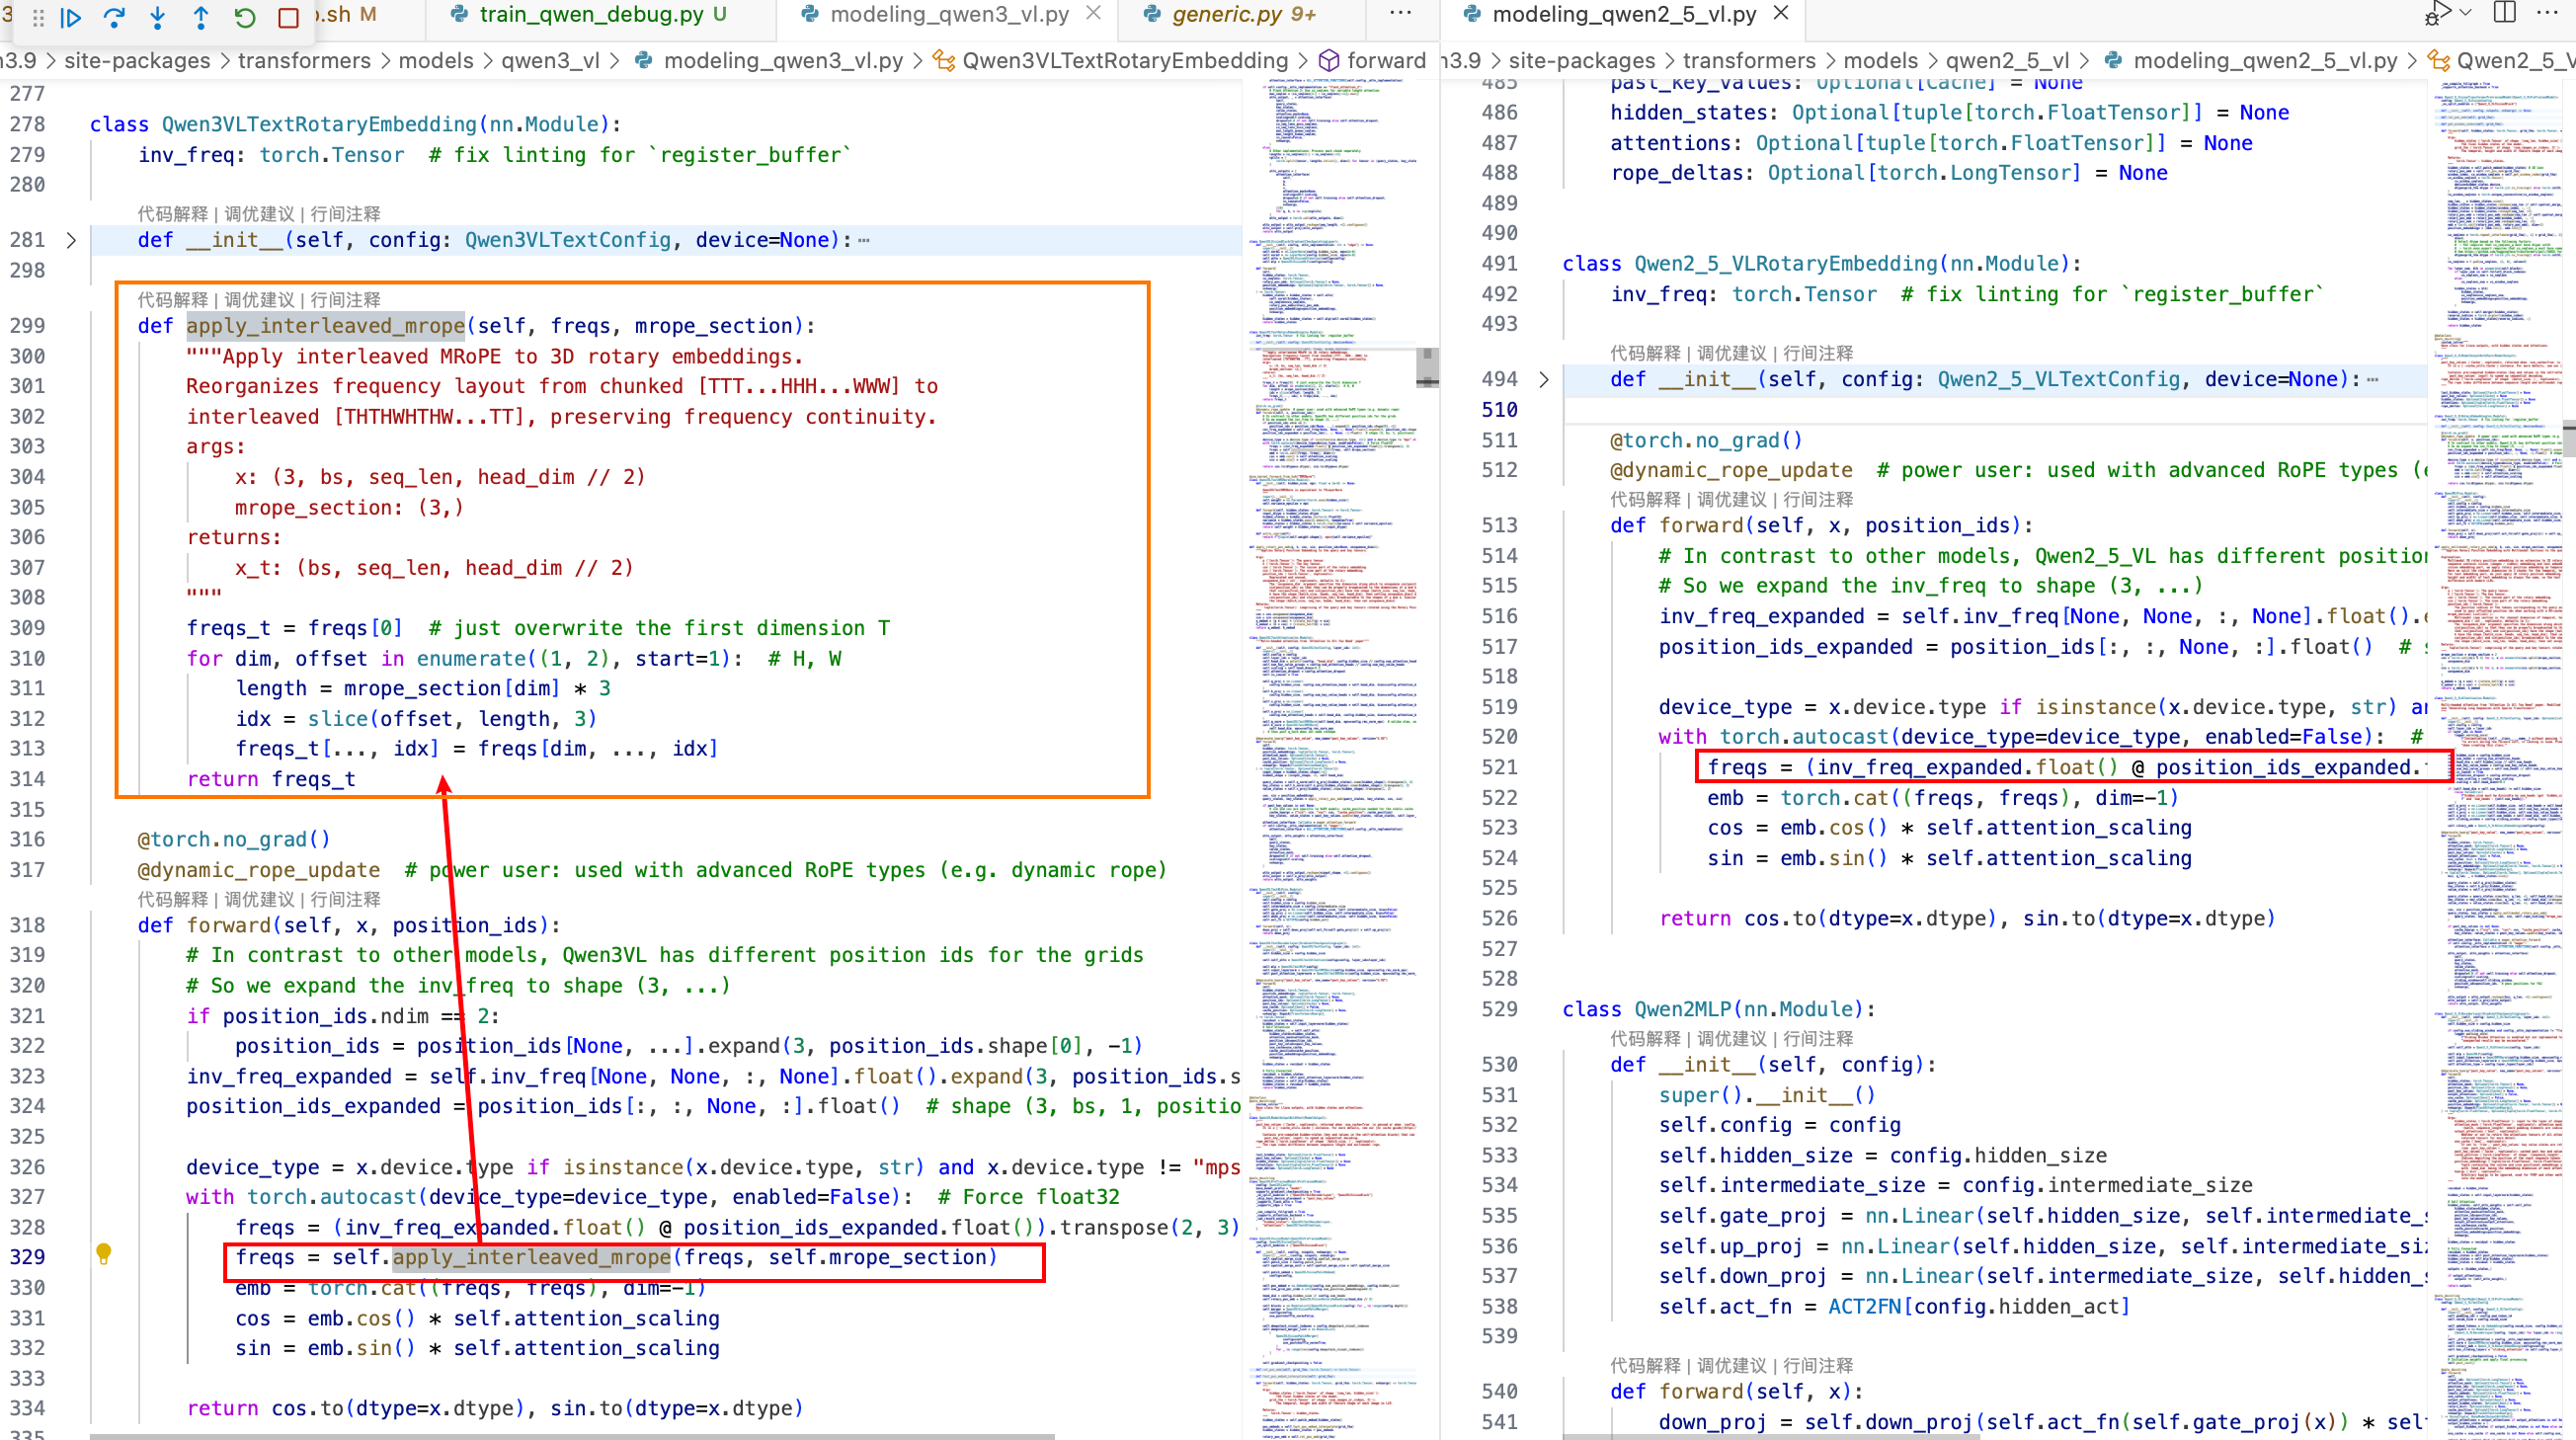The height and width of the screenshot is (1440, 2576).
Task: Restart the debug session
Action: point(245,17)
